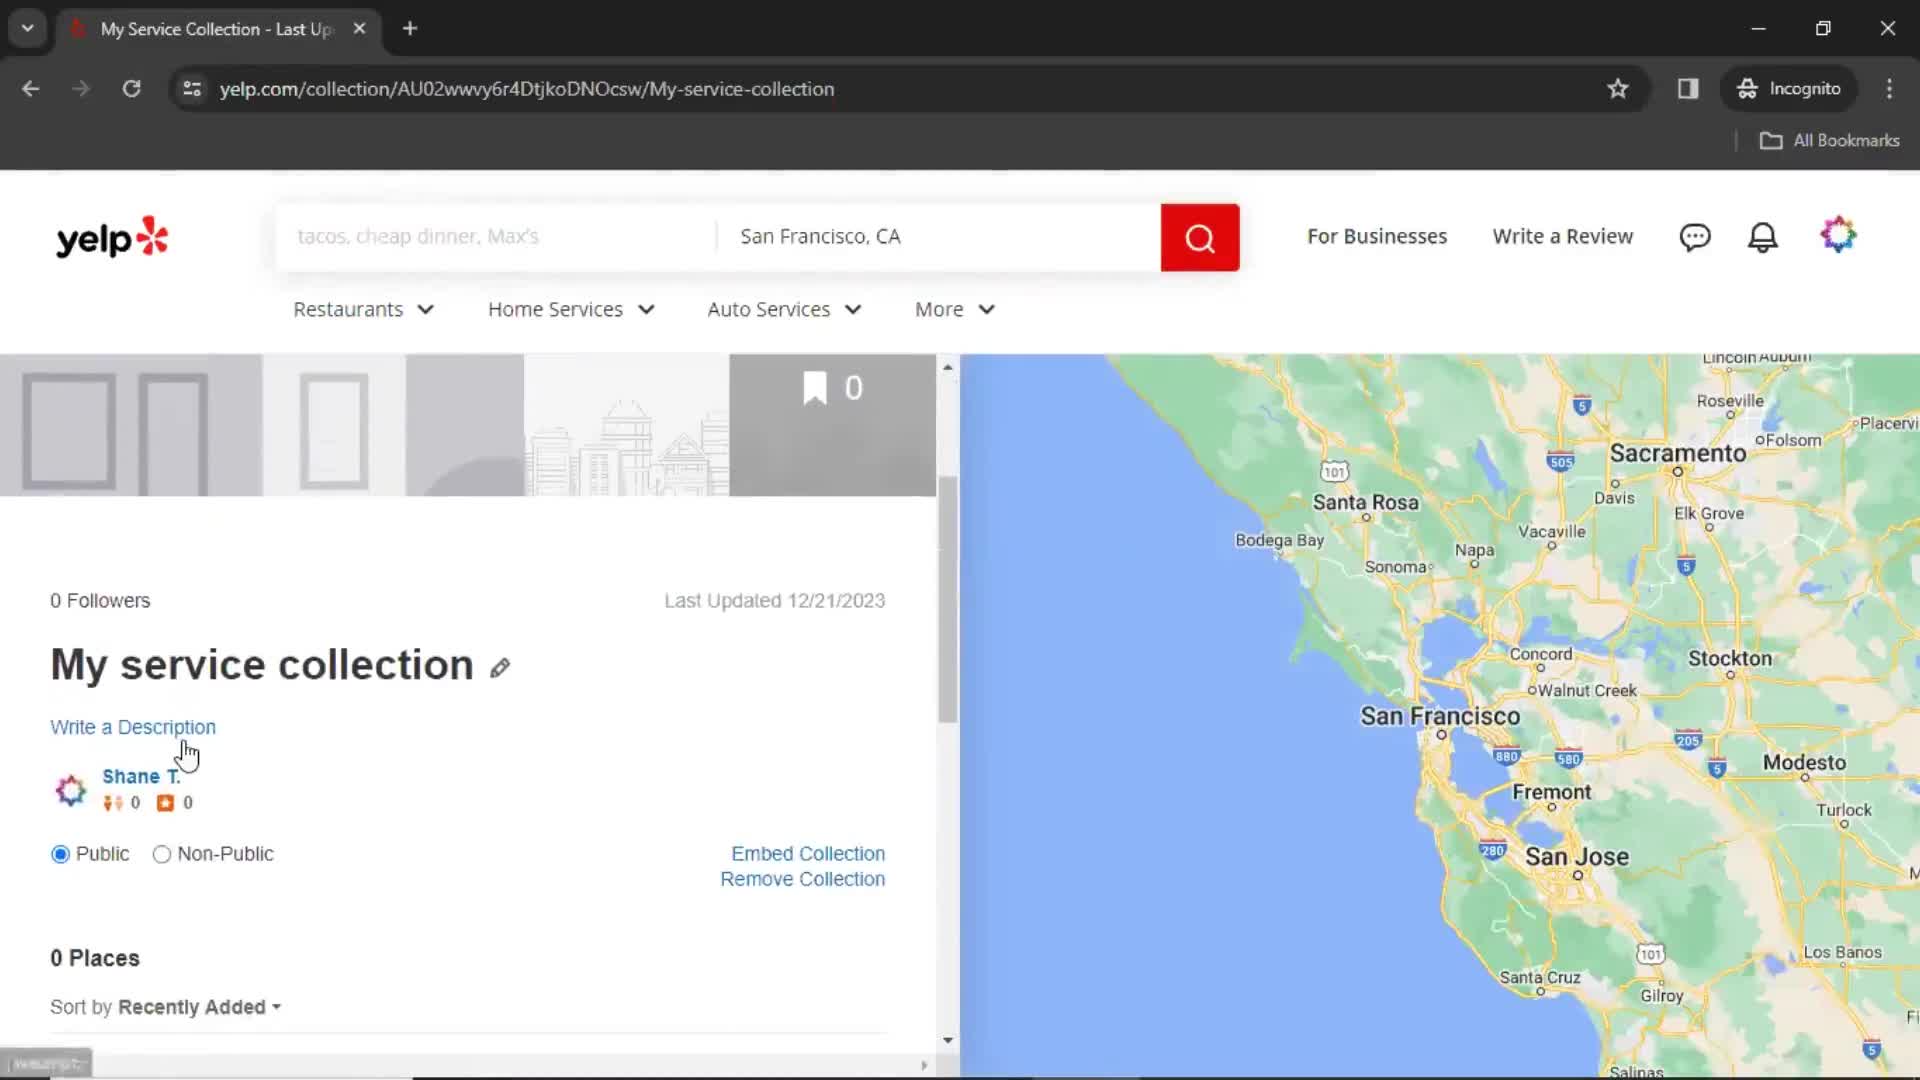Click scroll up arrow of collection panel
The height and width of the screenshot is (1080, 1920).
[947, 368]
